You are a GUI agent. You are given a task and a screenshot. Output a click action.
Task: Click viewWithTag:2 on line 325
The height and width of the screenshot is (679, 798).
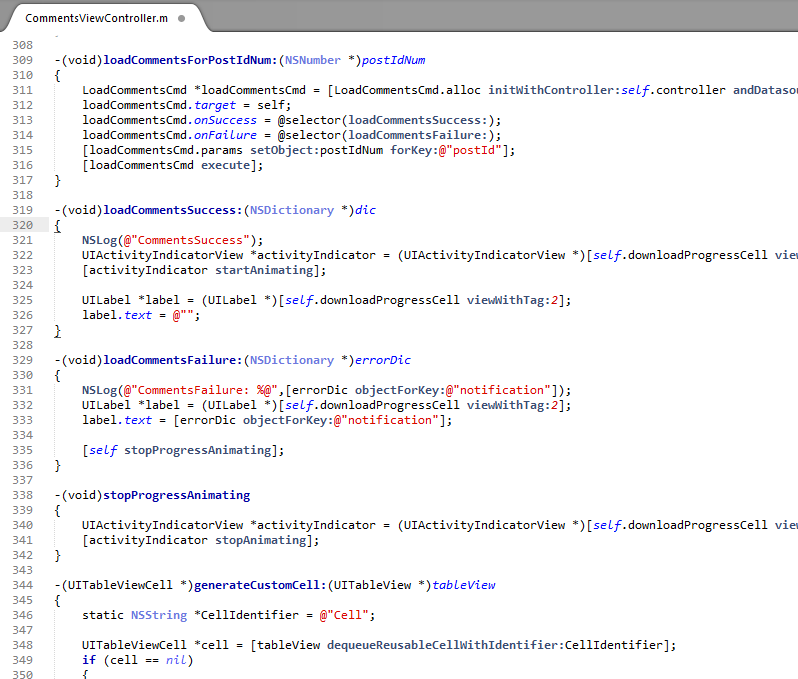pyautogui.click(x=512, y=300)
